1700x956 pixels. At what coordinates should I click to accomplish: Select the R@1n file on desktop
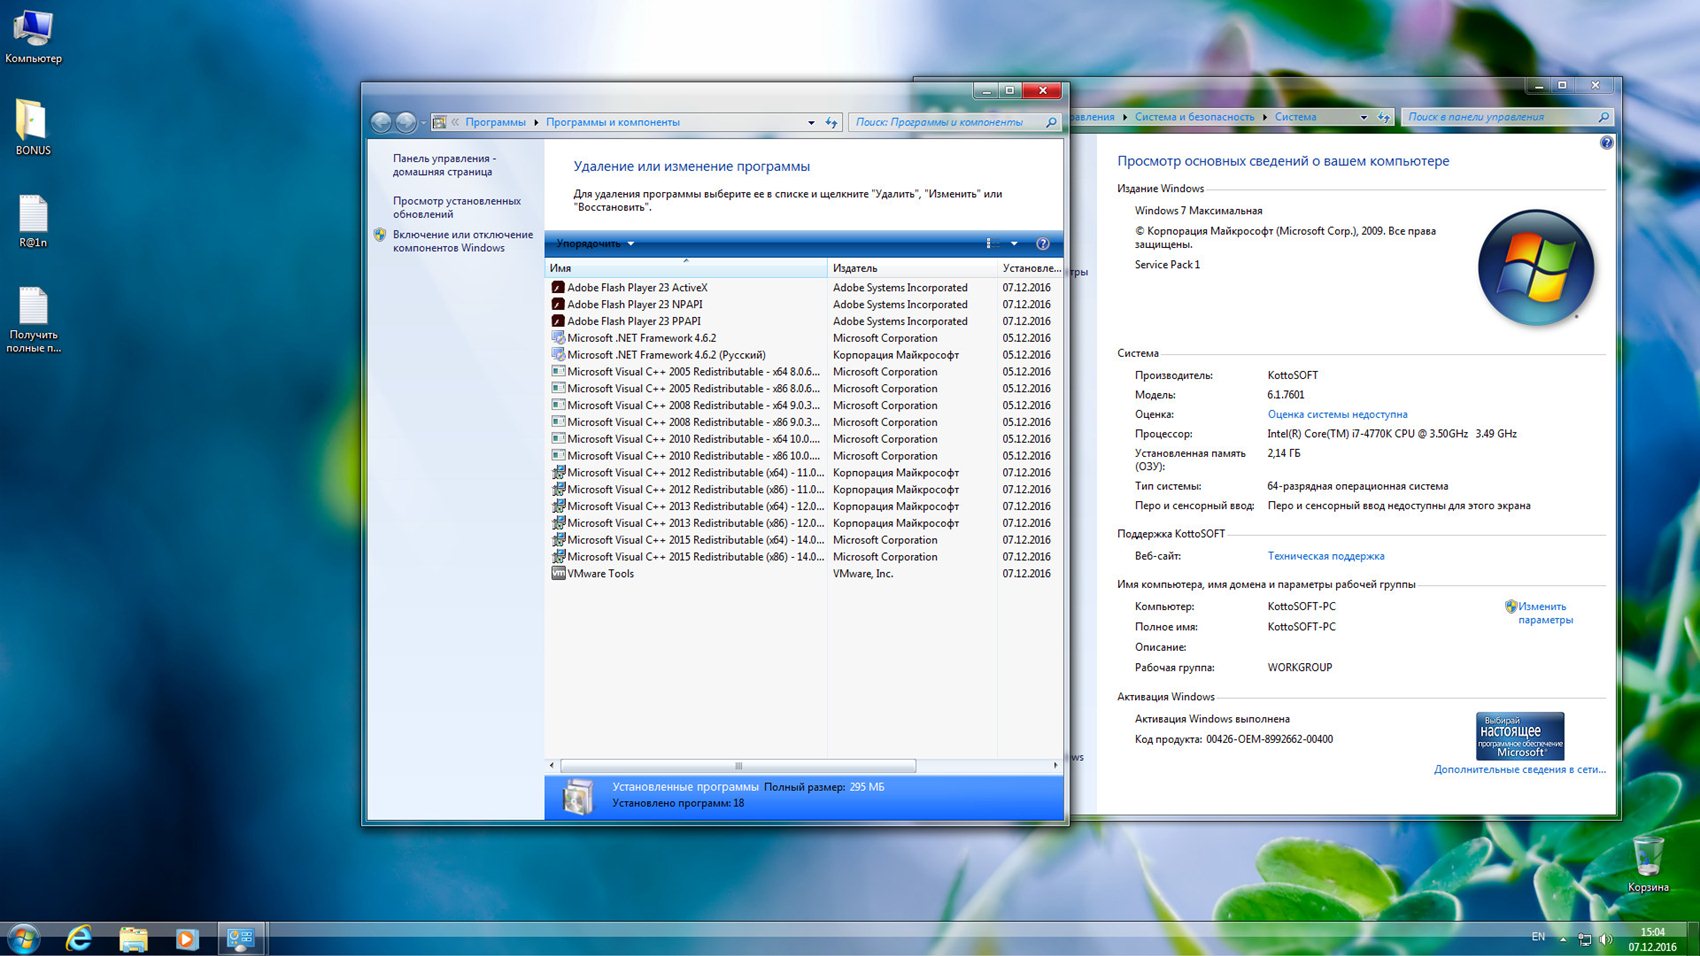point(33,221)
